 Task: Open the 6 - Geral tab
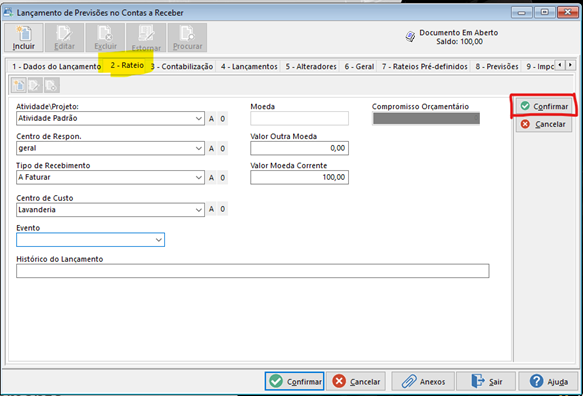359,67
